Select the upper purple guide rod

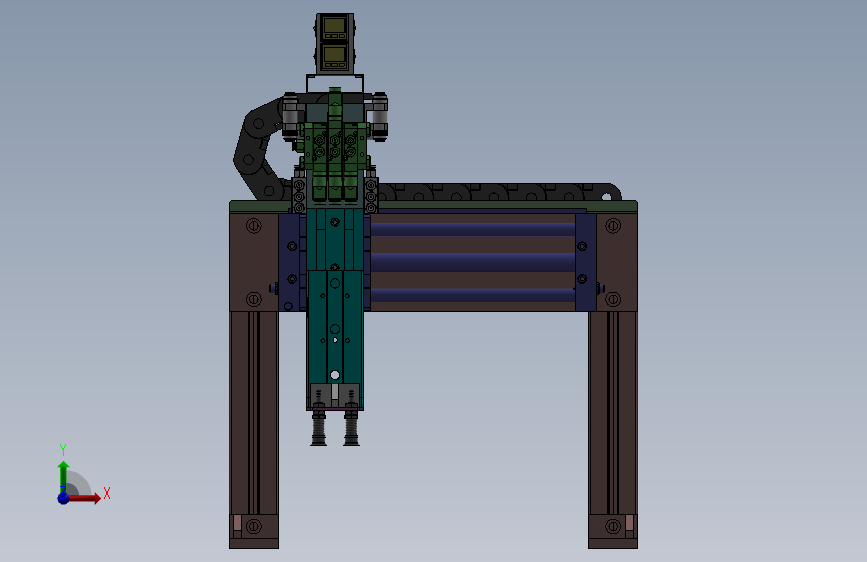473,229
